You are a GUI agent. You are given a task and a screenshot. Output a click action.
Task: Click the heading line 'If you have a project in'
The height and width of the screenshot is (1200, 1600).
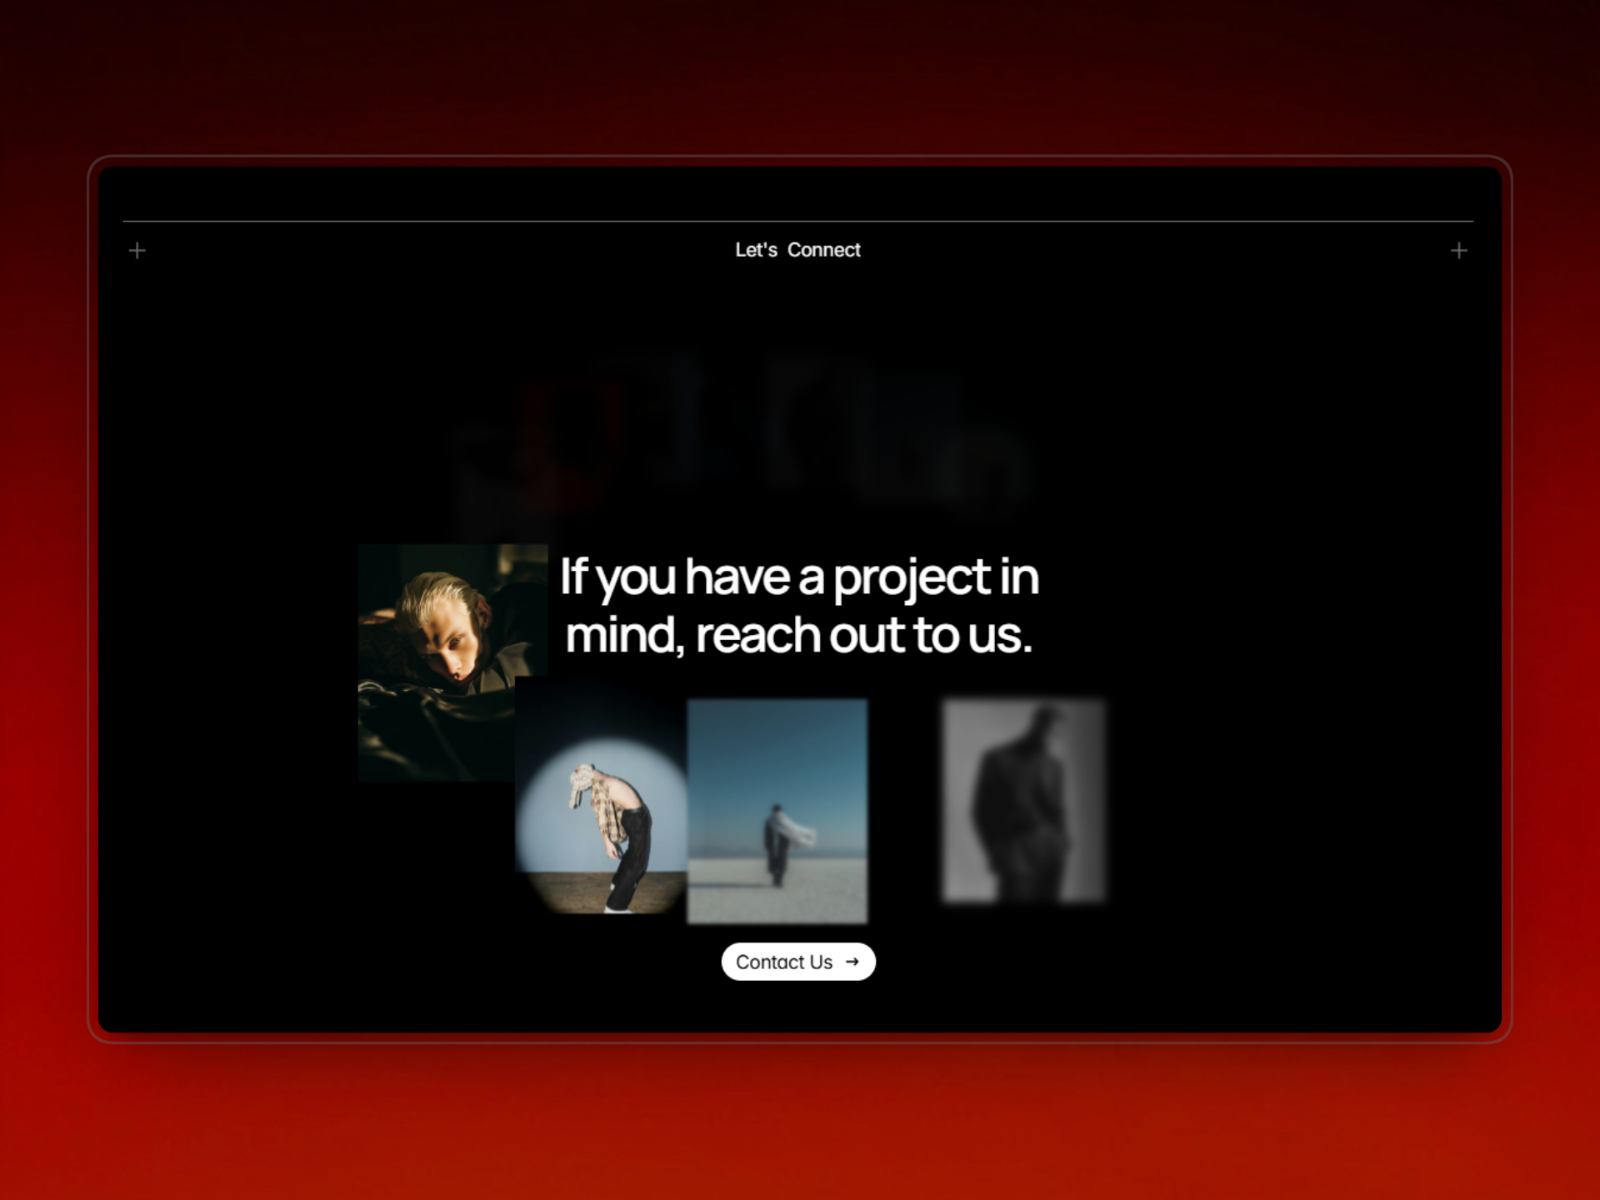pyautogui.click(x=799, y=577)
